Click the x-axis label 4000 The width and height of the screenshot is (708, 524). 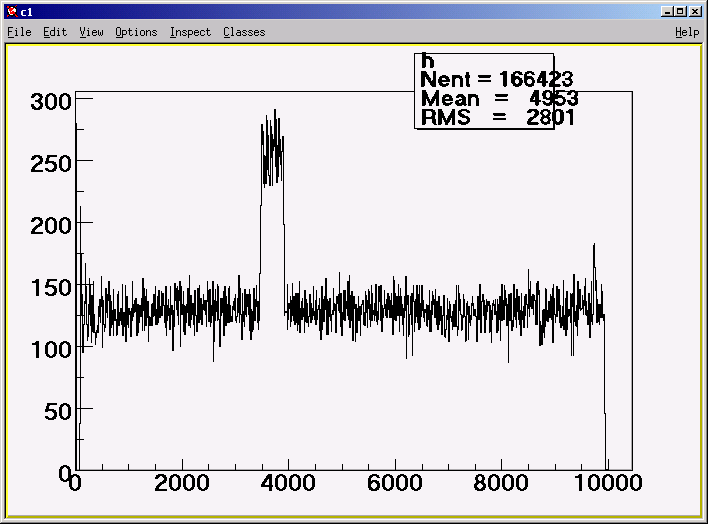tap(288, 483)
